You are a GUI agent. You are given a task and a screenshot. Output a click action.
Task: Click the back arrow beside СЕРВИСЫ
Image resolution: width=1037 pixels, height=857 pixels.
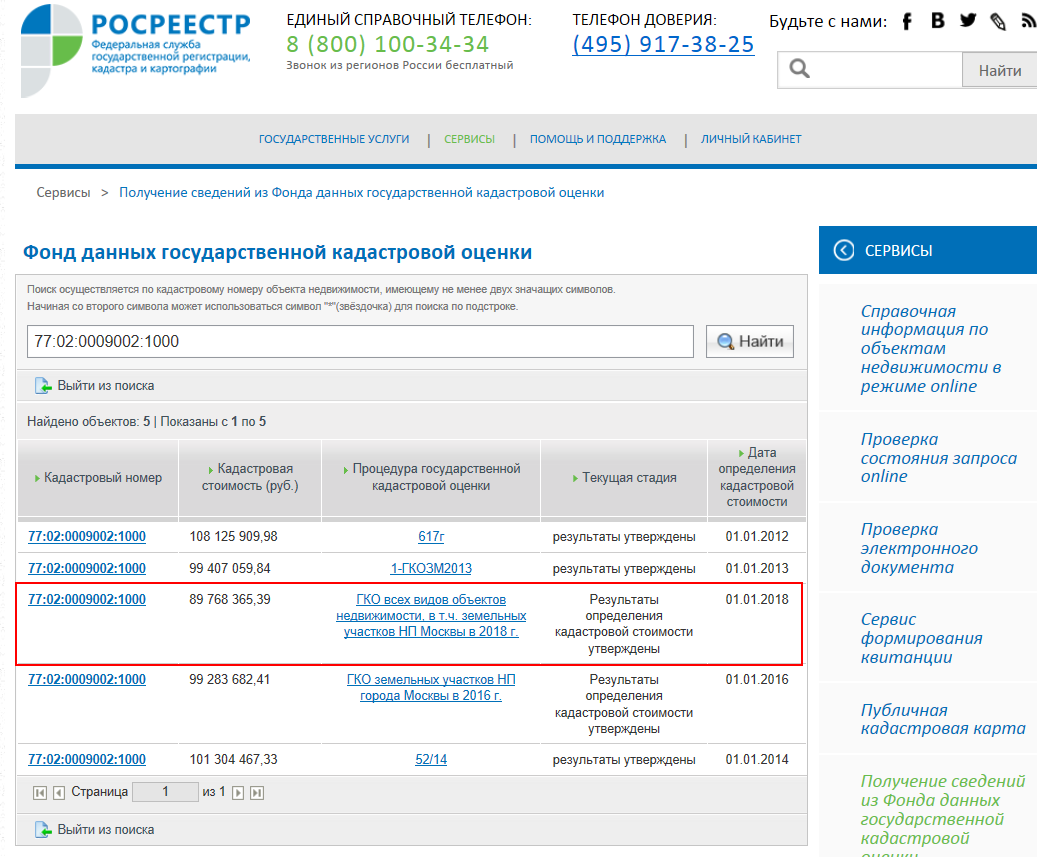point(843,251)
